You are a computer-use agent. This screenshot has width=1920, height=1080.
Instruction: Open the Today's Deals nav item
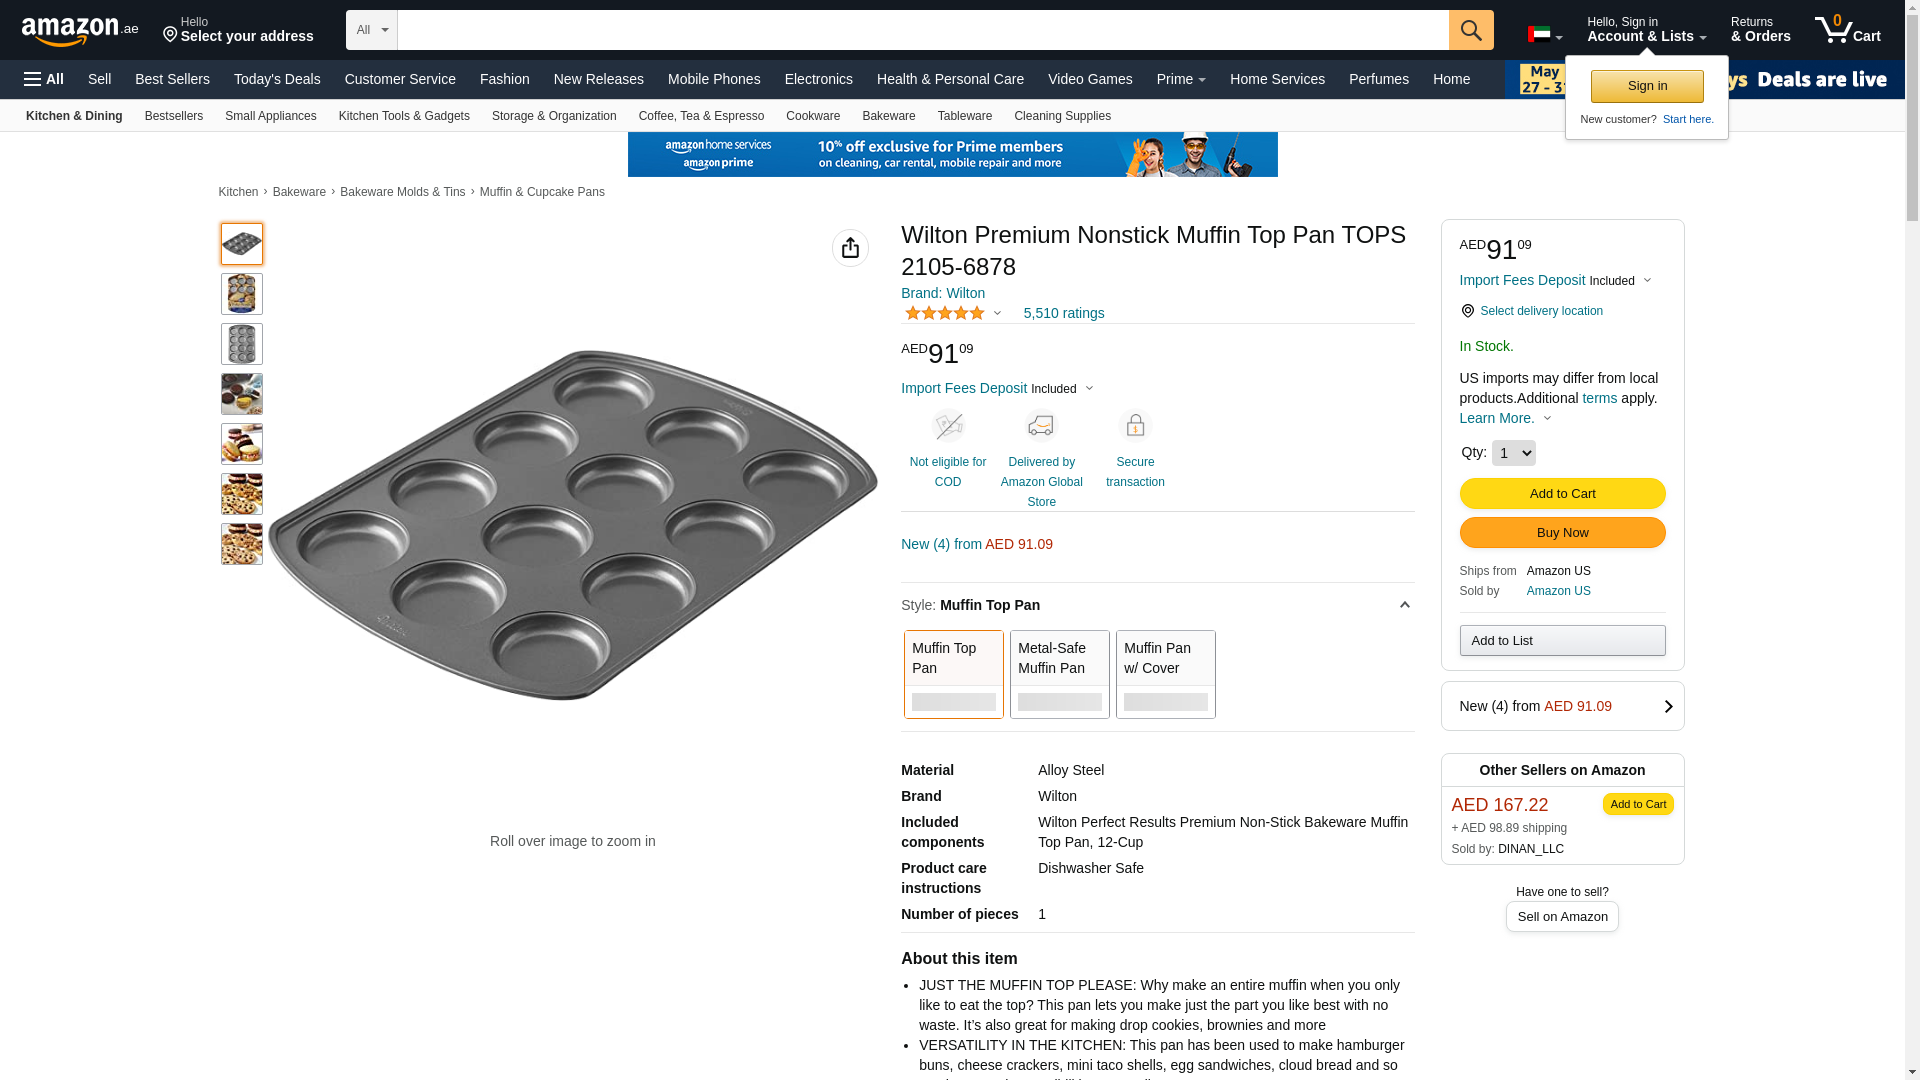click(277, 79)
